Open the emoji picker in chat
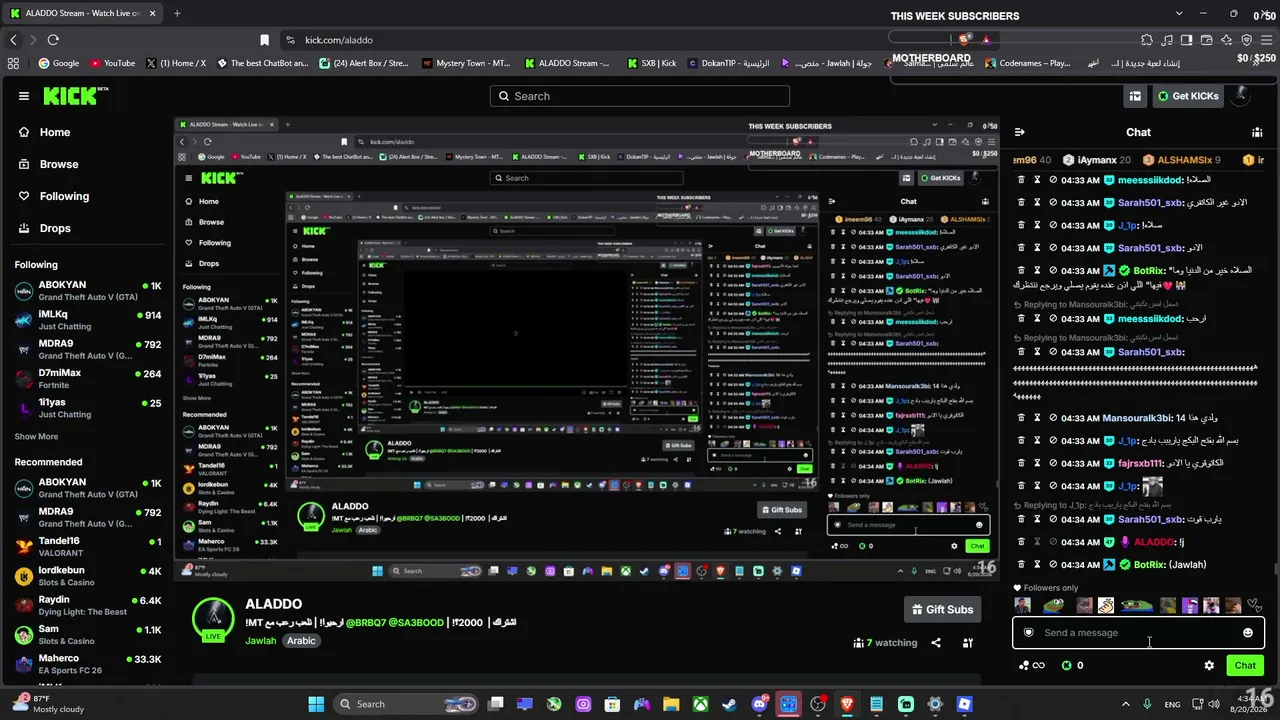The height and width of the screenshot is (720, 1280). pos(1248,633)
